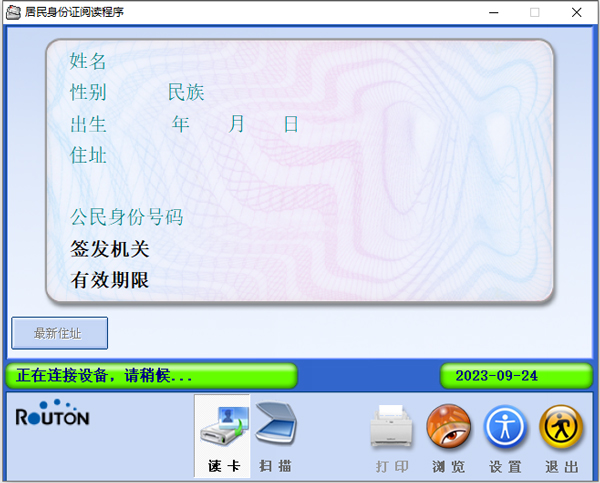Click the date 2023-09-24

[496, 375]
